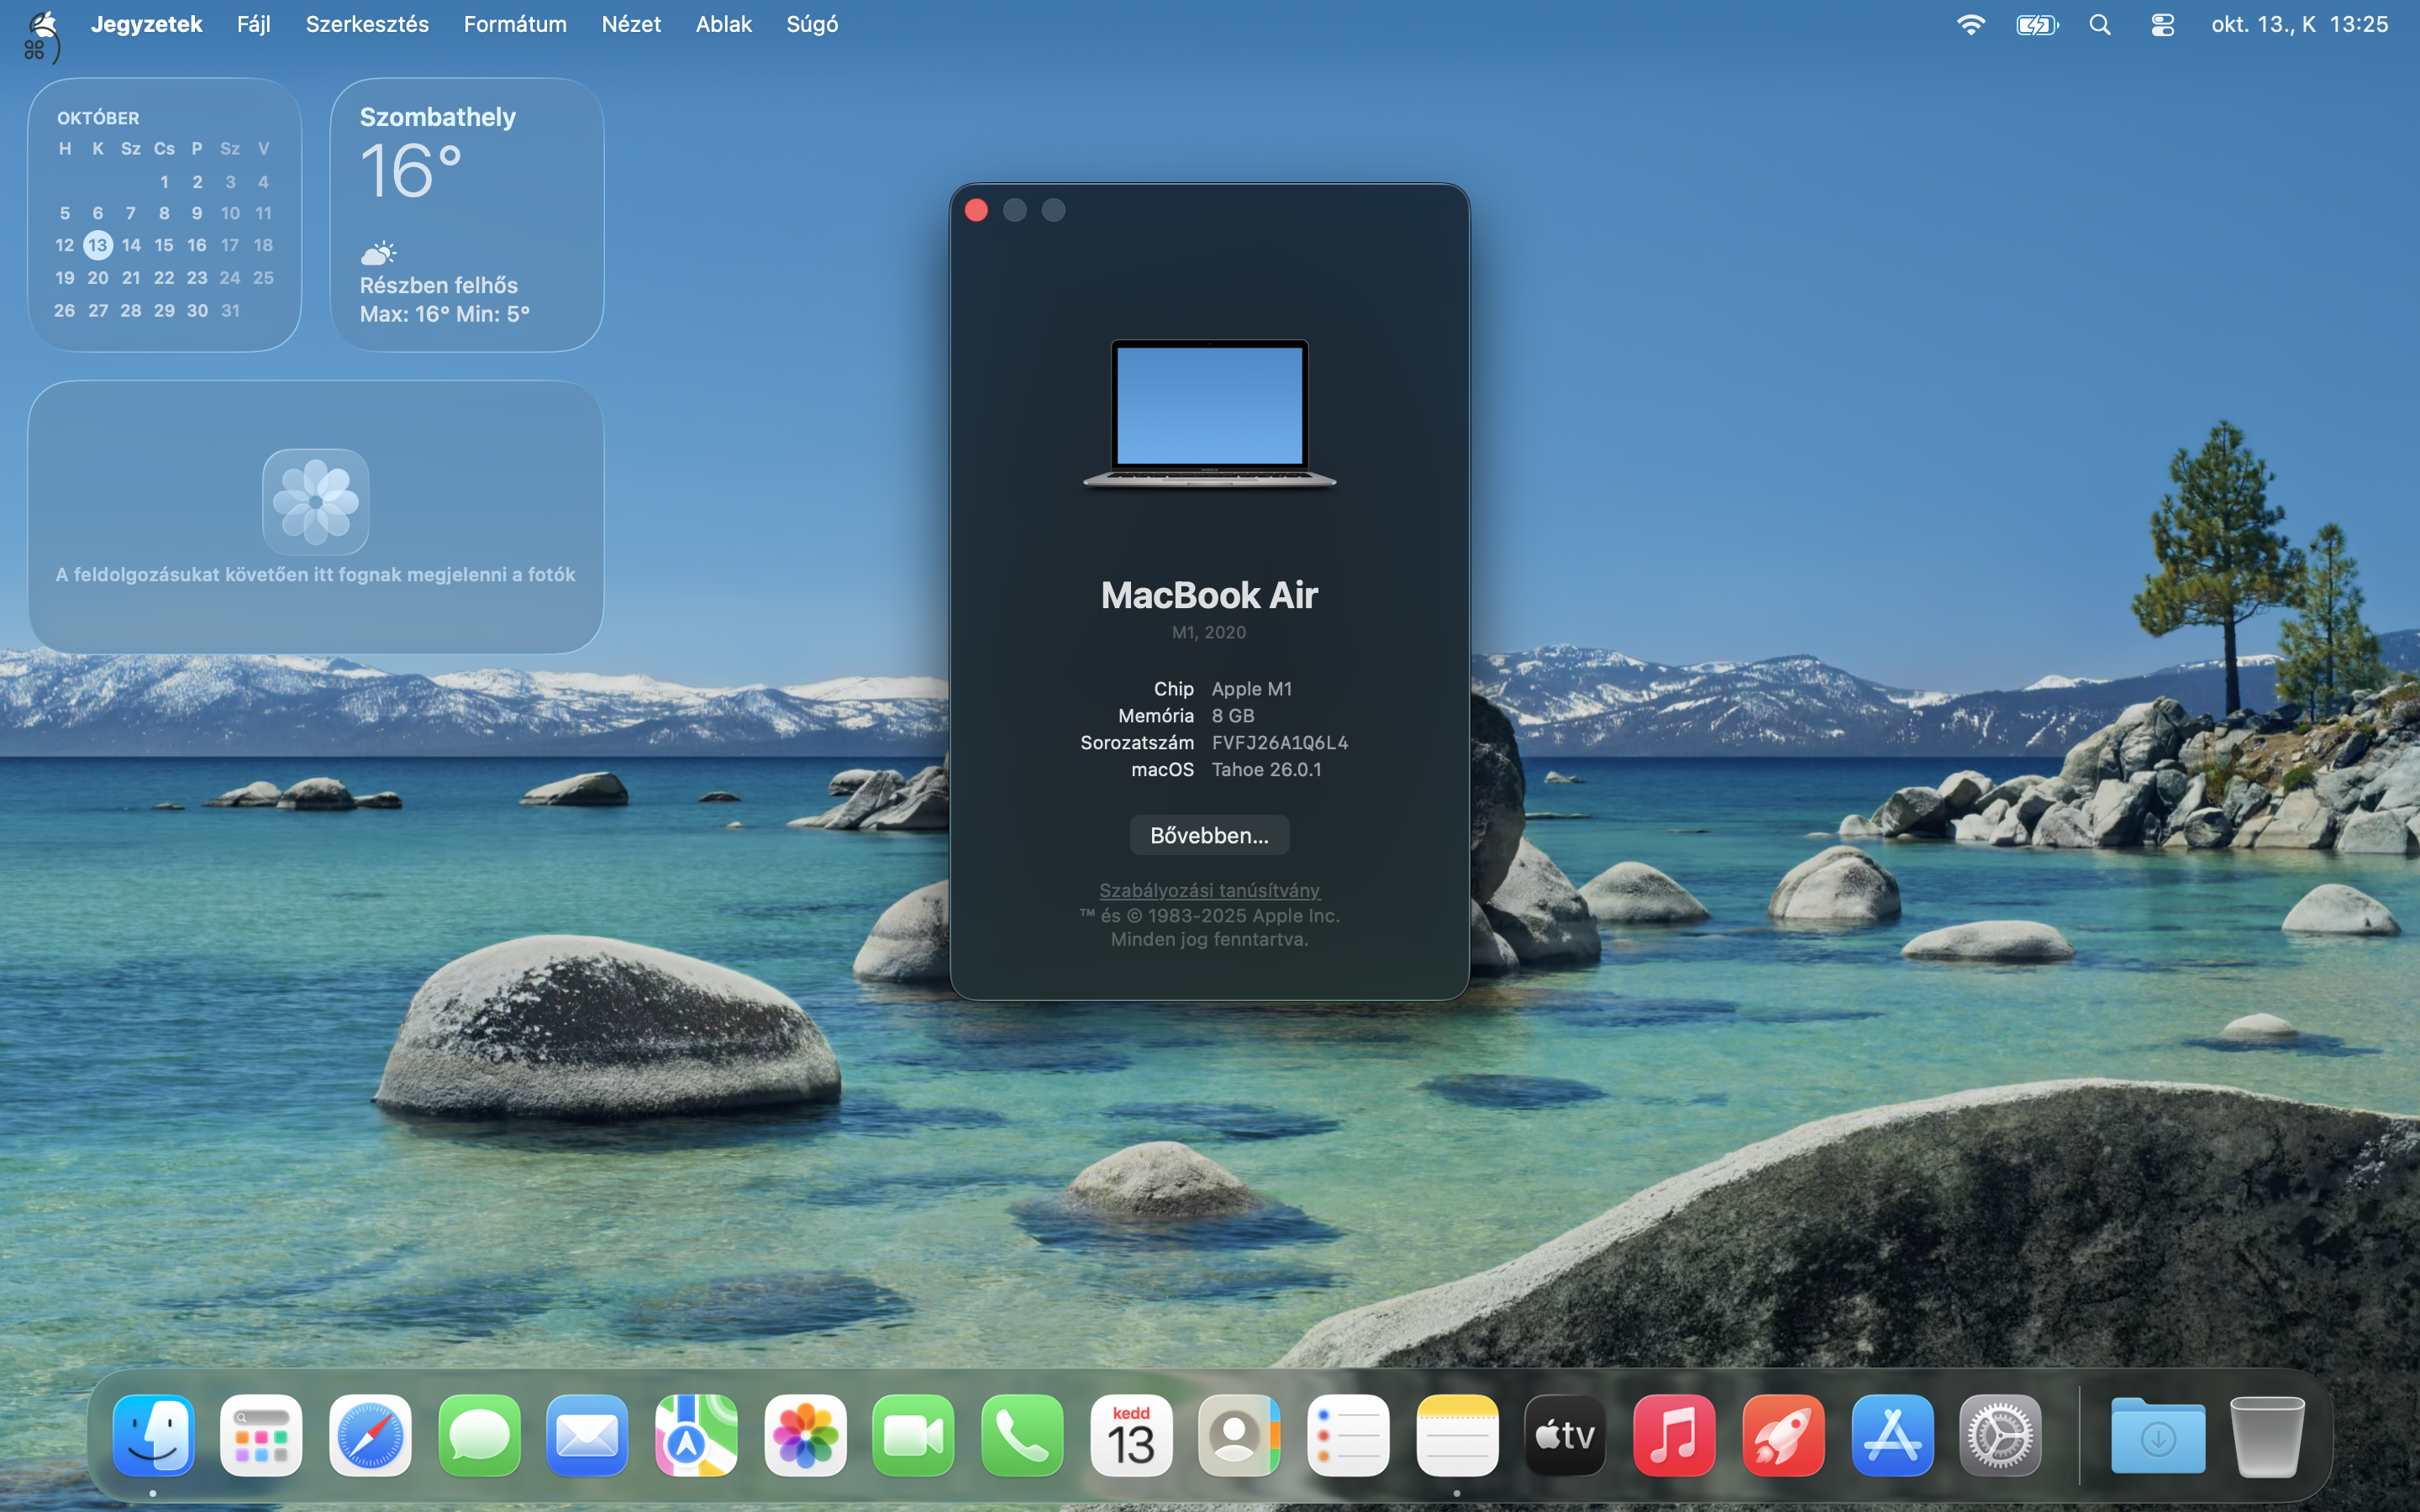The width and height of the screenshot is (2420, 1512).
Task: Open Reminders app in Dock
Action: pos(1349,1435)
